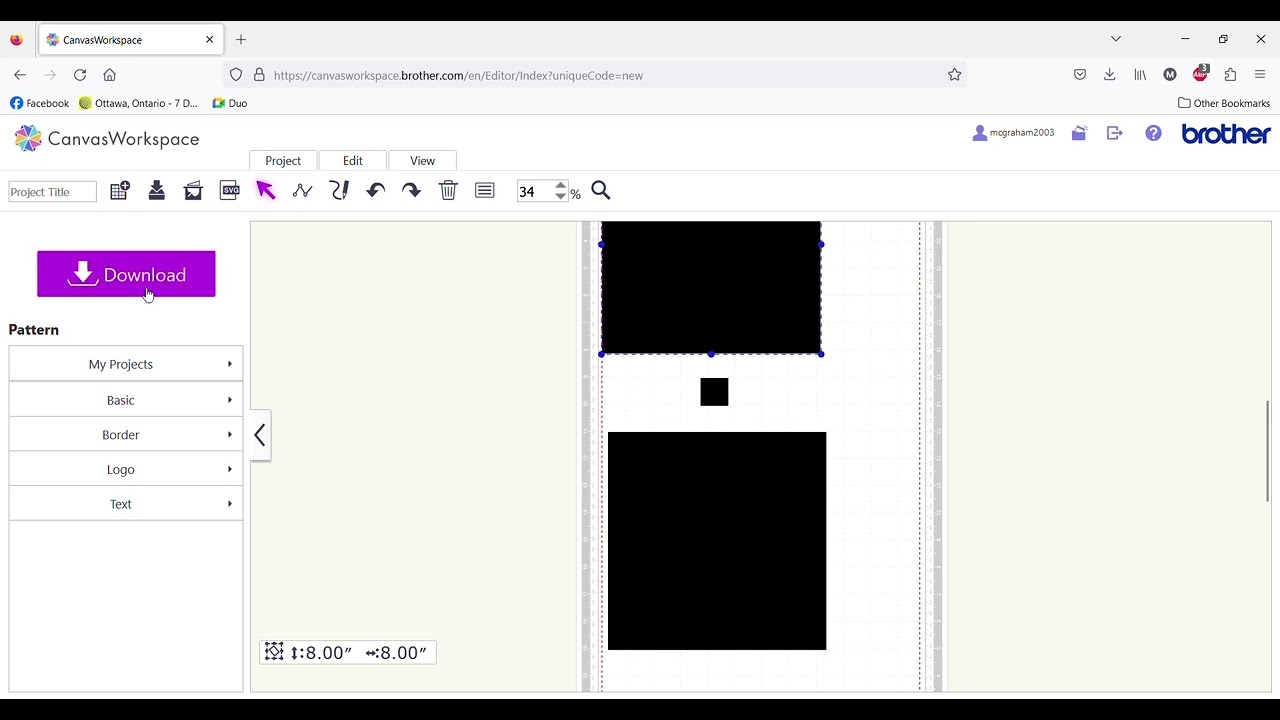
Task: Click the height and width size readout
Action: 348,652
